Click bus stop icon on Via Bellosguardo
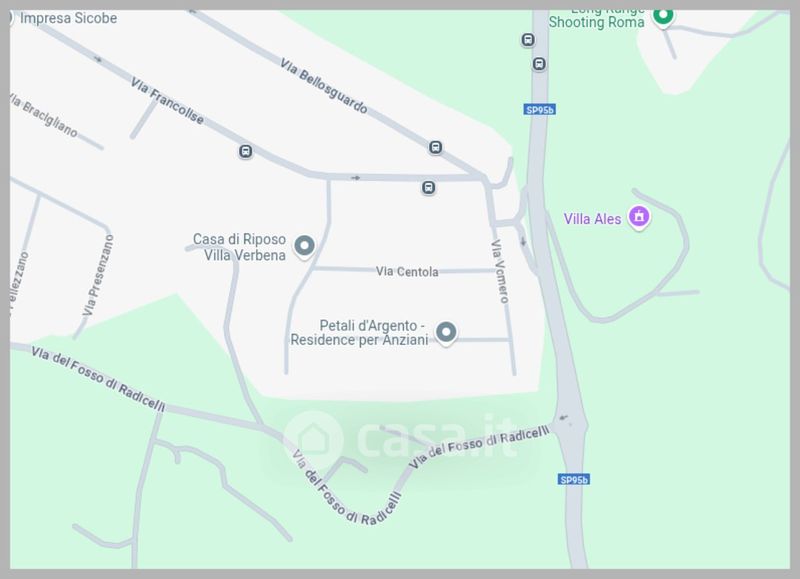800x579 pixels. pyautogui.click(x=435, y=147)
